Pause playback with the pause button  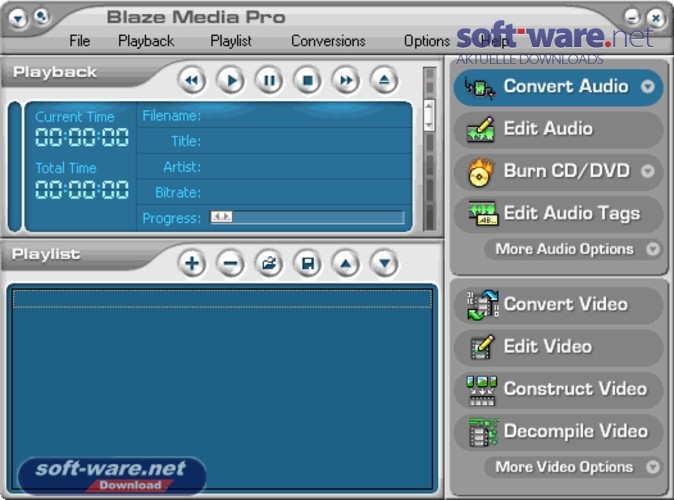269,80
